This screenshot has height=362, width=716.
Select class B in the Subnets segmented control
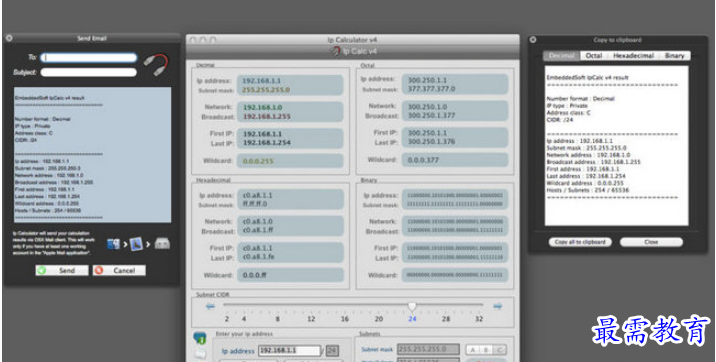tap(486, 350)
